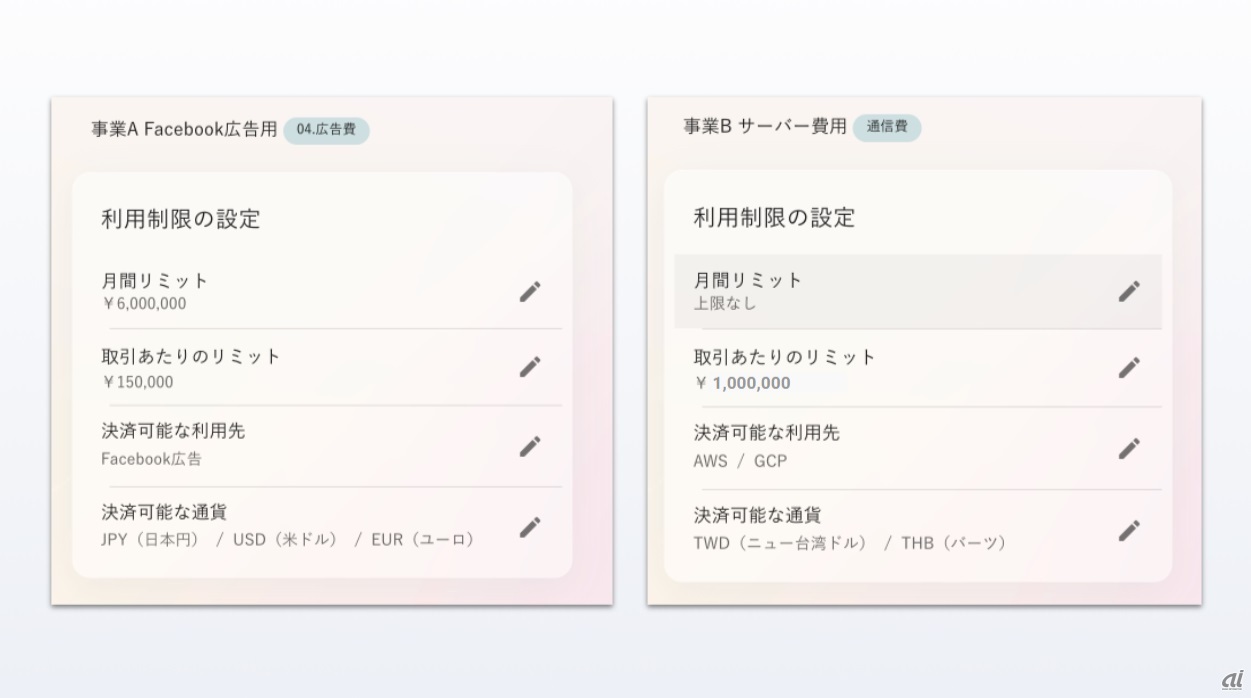The height and width of the screenshot is (698, 1251).
Task: Select the highlighted 月間リミット 上限なし row
Action: (918, 291)
